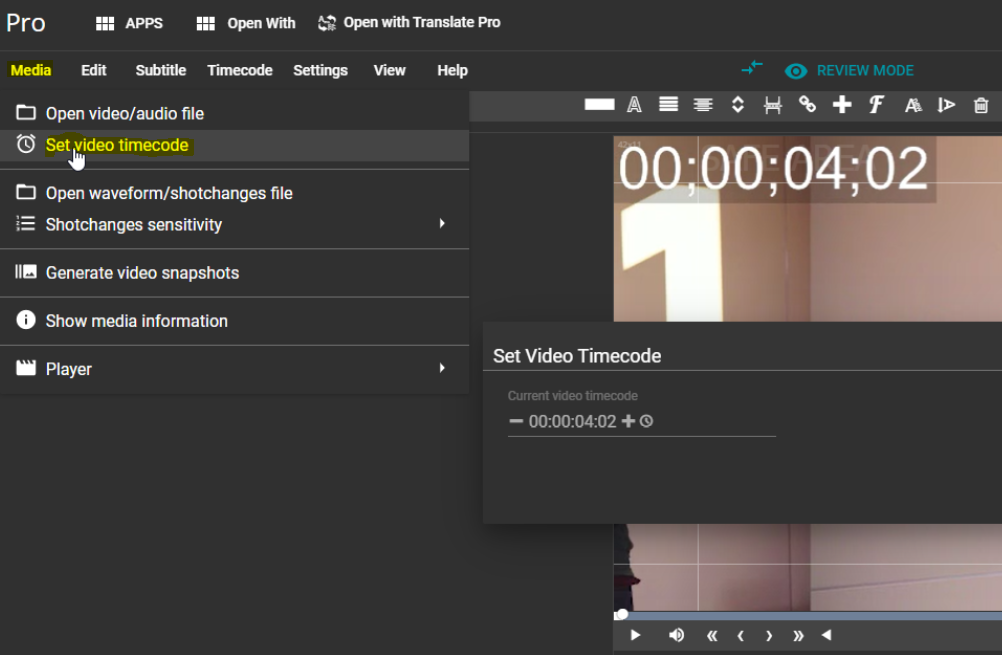
Task: Open the APPS grid launcher
Action: click(x=129, y=23)
